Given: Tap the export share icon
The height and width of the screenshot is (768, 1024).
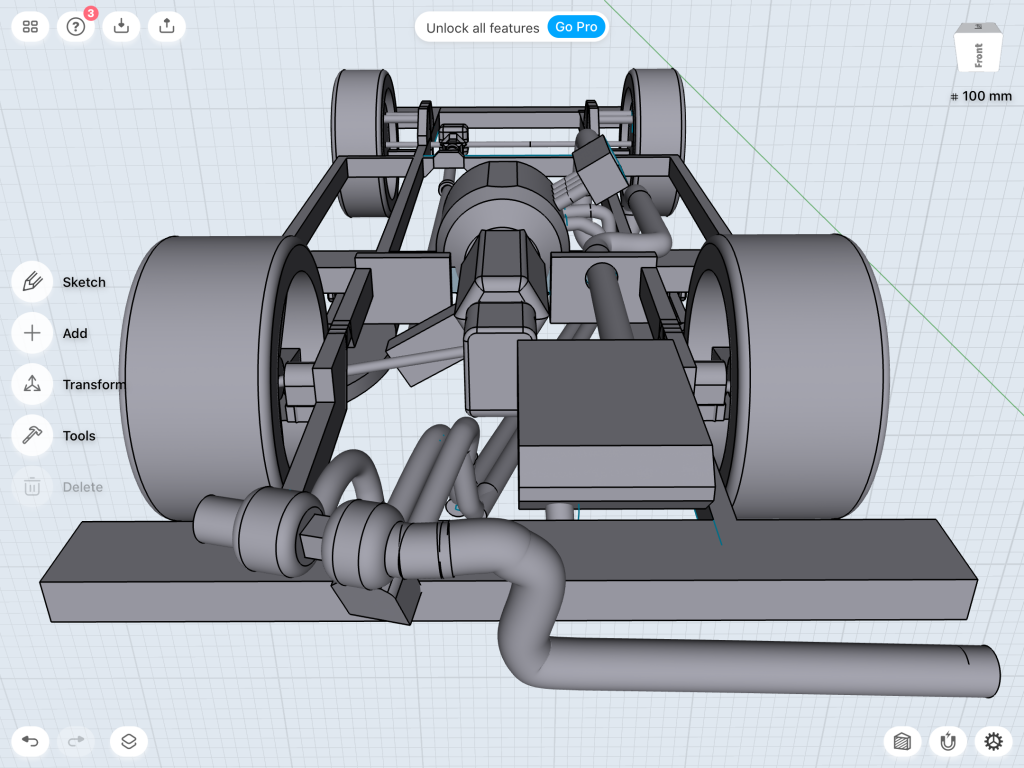Looking at the screenshot, I should [x=166, y=27].
